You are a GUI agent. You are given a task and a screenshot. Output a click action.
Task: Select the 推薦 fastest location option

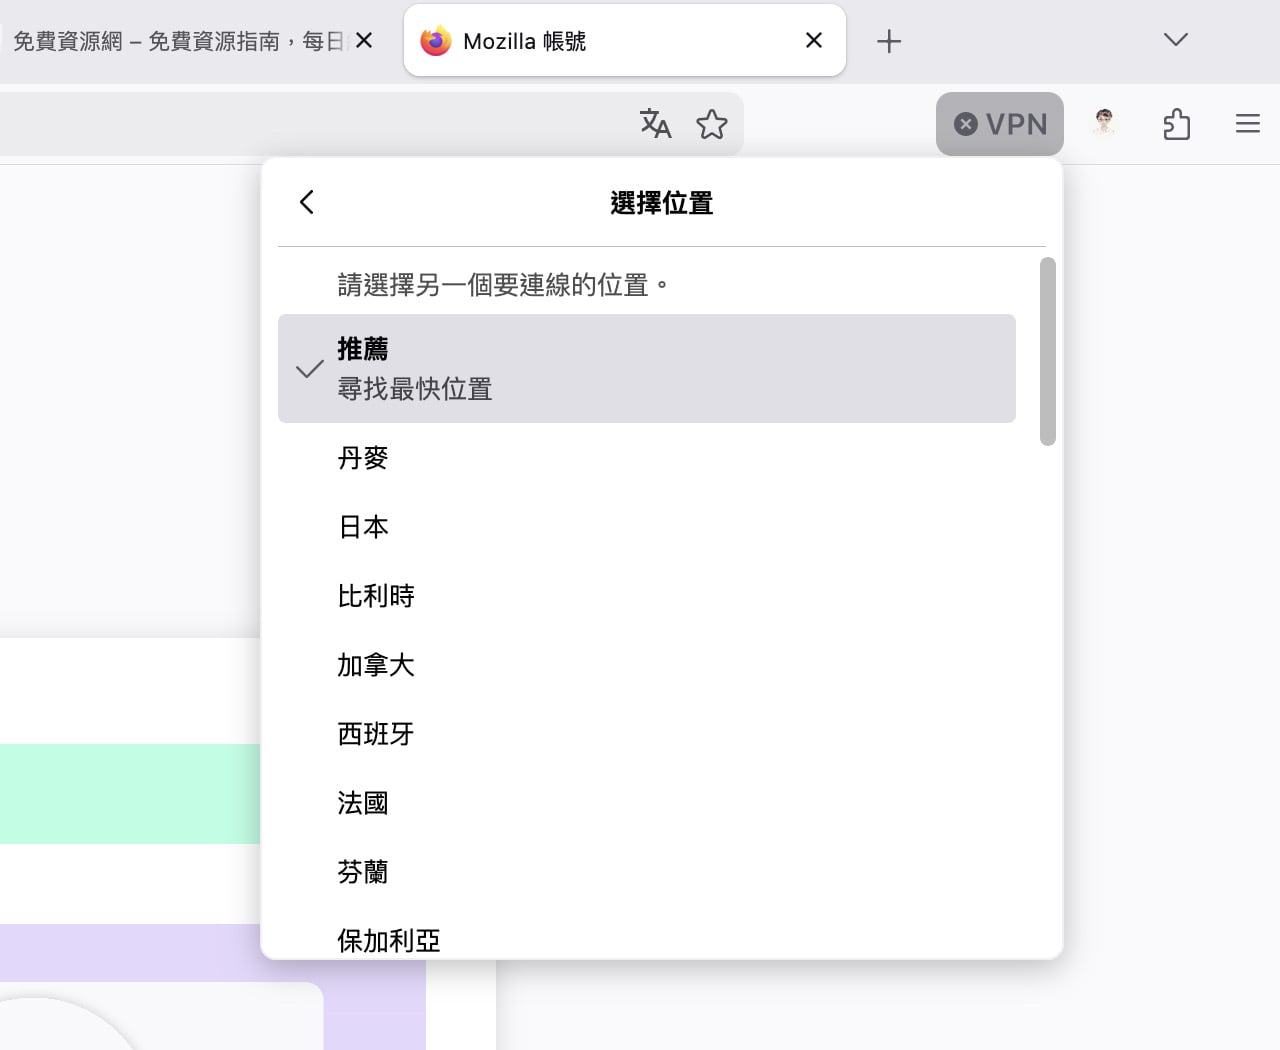(647, 368)
